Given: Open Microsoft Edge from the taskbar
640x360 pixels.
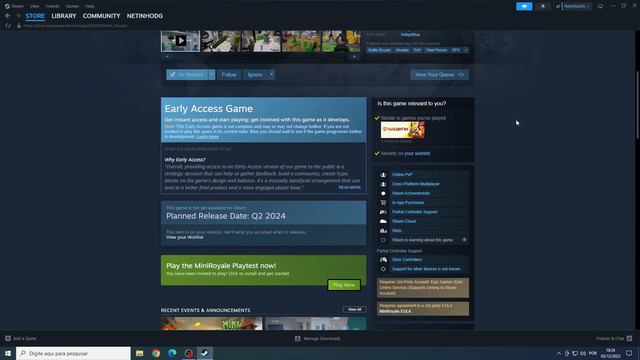Looking at the screenshot, I should 172,353.
